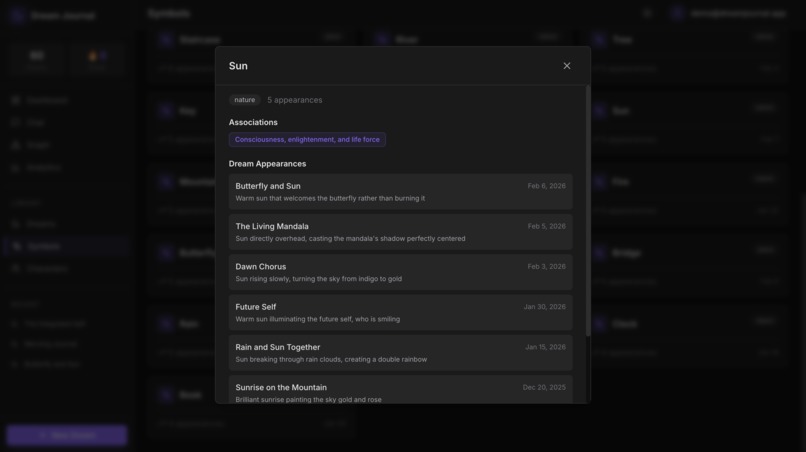
Task: Click 'Sun breaking through rain clouds' description
Action: pyautogui.click(x=331, y=359)
